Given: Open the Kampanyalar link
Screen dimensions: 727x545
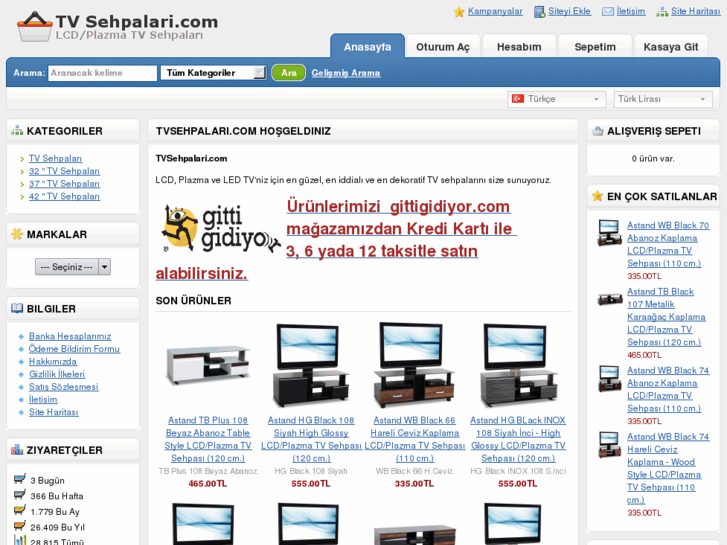Looking at the screenshot, I should coord(495,11).
